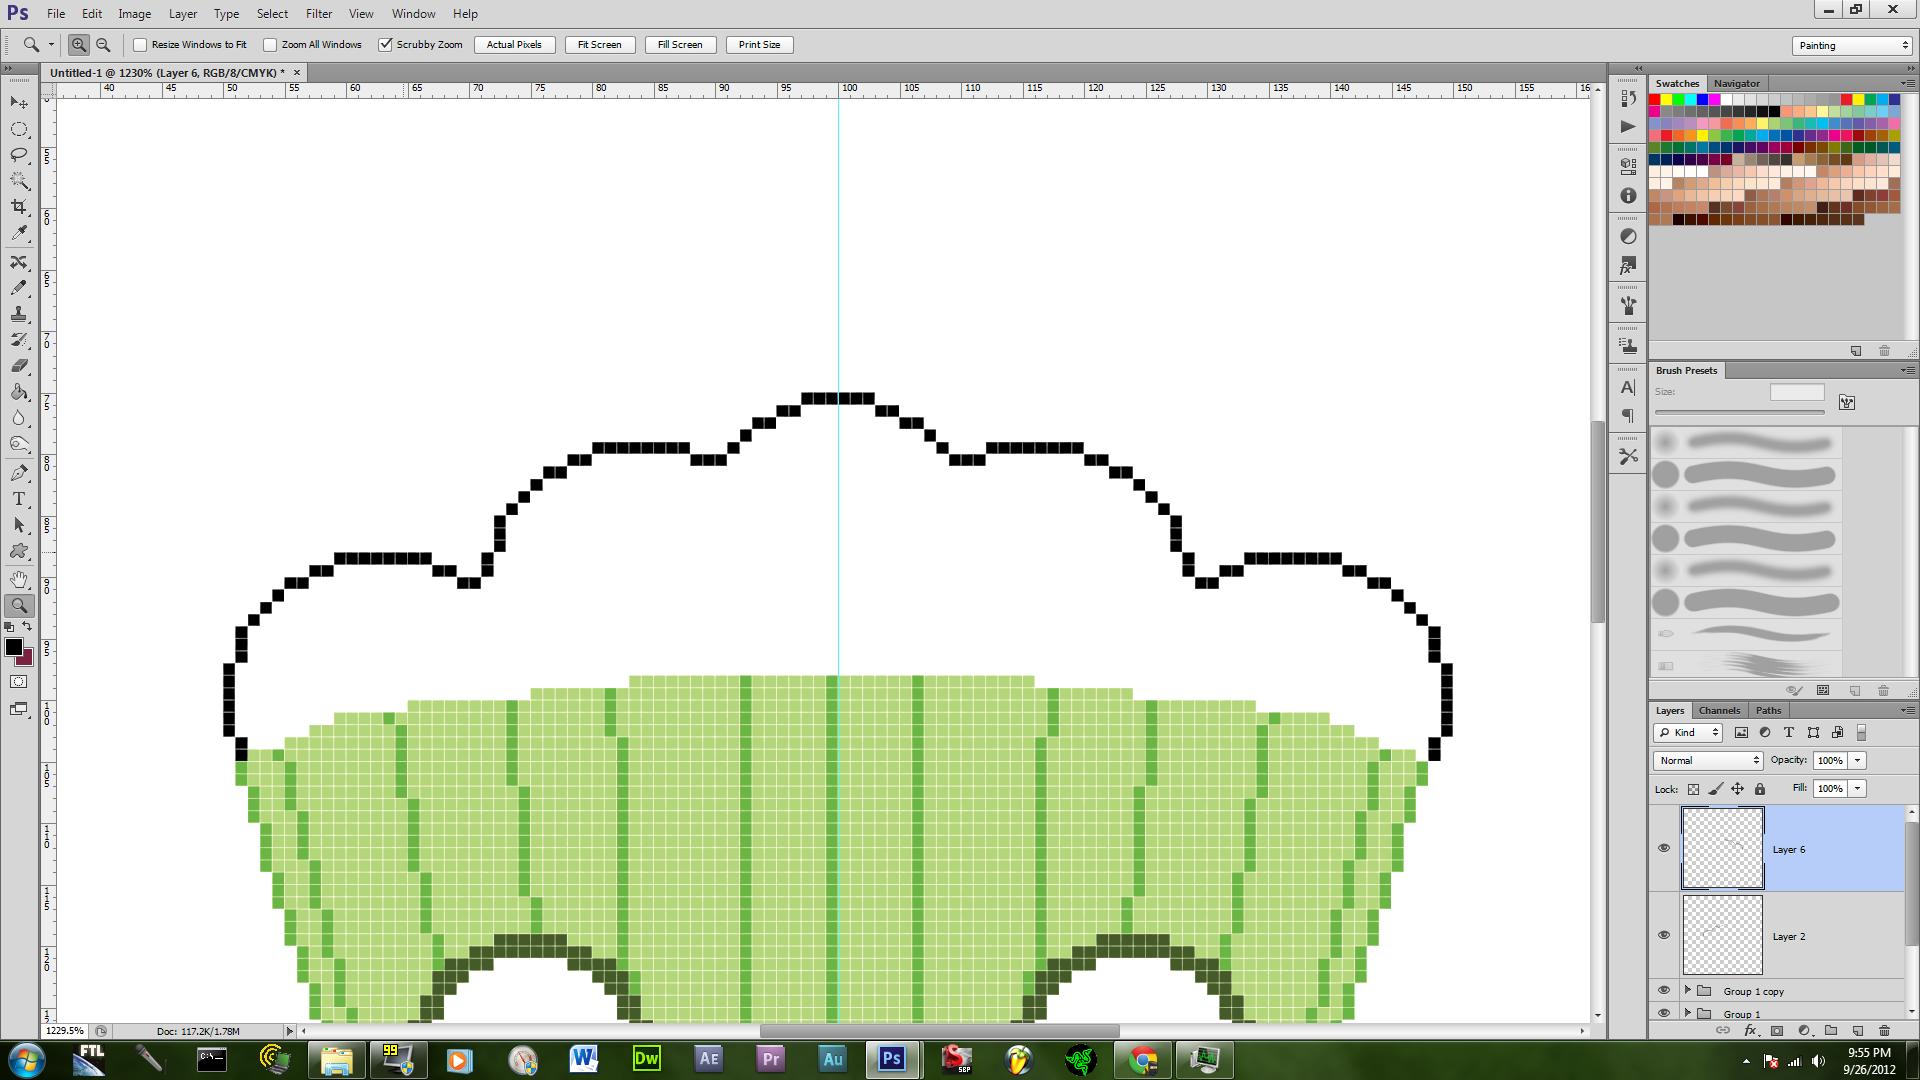This screenshot has width=1920, height=1080.
Task: Open the Character panel icon
Action: click(1628, 388)
